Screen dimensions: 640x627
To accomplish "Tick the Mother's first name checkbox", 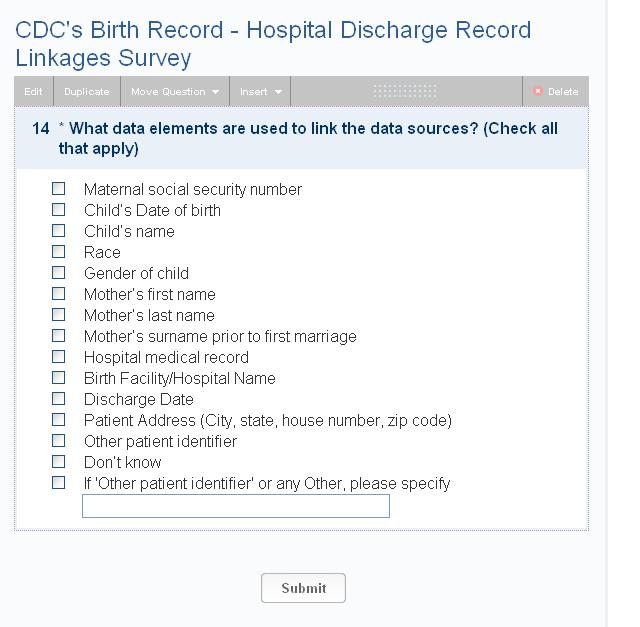I will pyautogui.click(x=59, y=294).
